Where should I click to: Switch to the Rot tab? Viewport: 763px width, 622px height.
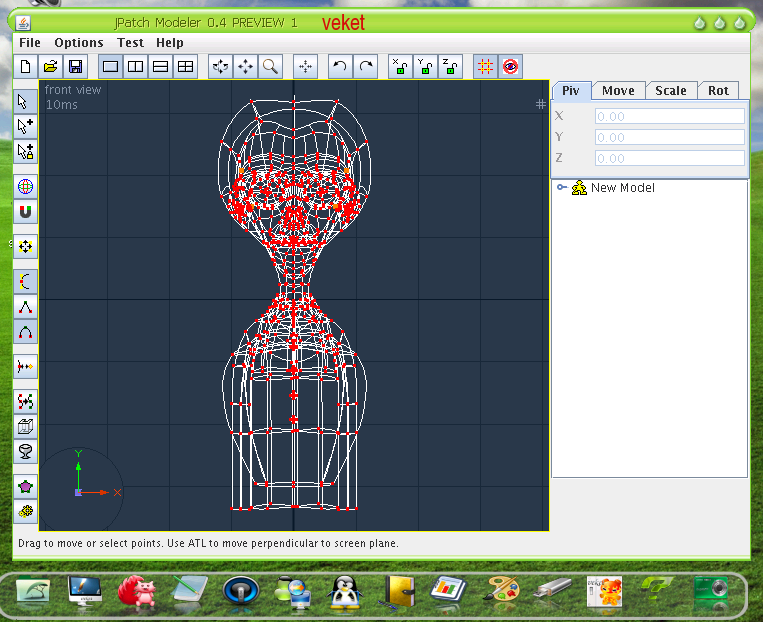pyautogui.click(x=718, y=91)
